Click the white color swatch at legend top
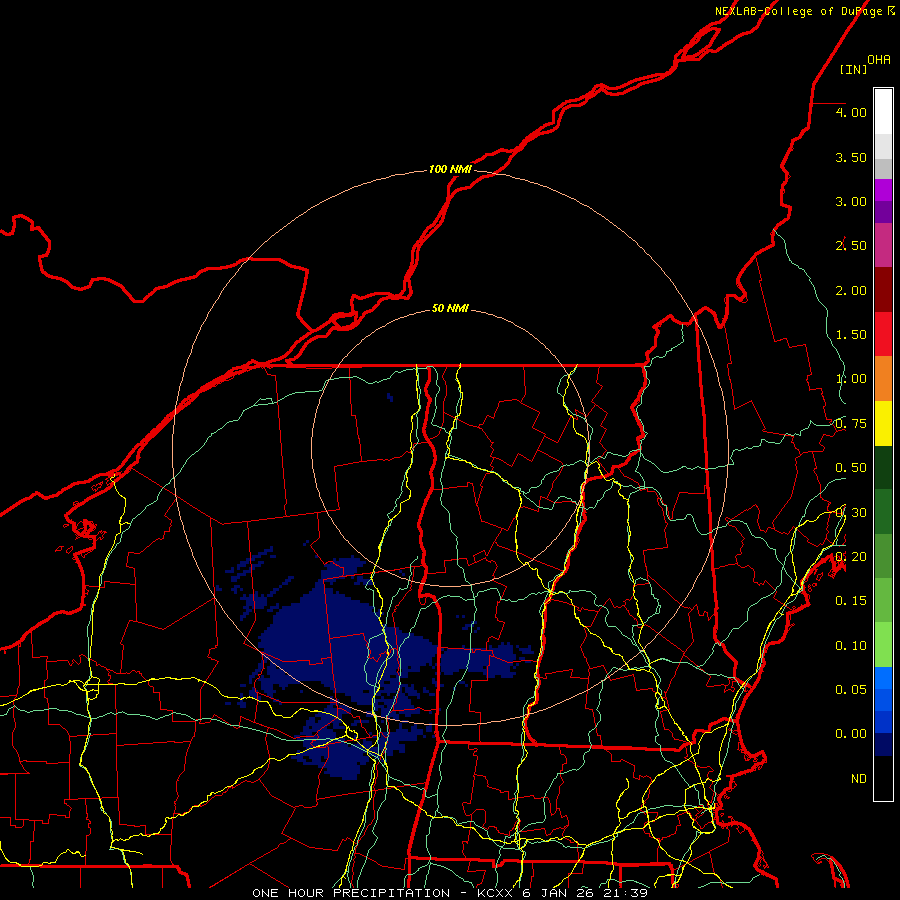Screen dimensions: 900x900 point(883,112)
